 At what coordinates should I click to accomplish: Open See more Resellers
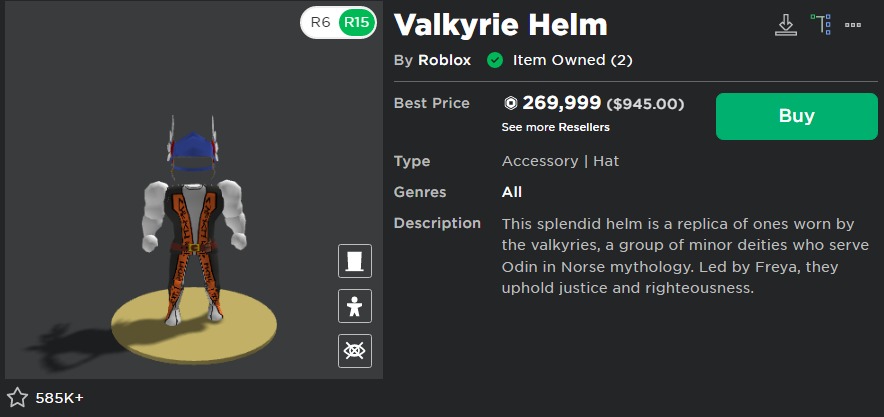click(555, 127)
